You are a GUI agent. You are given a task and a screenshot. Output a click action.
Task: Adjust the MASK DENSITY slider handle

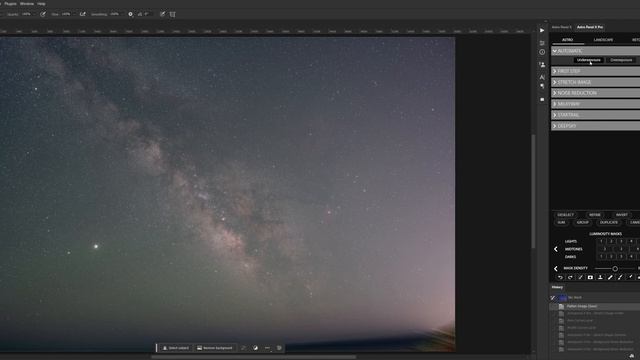pos(615,269)
